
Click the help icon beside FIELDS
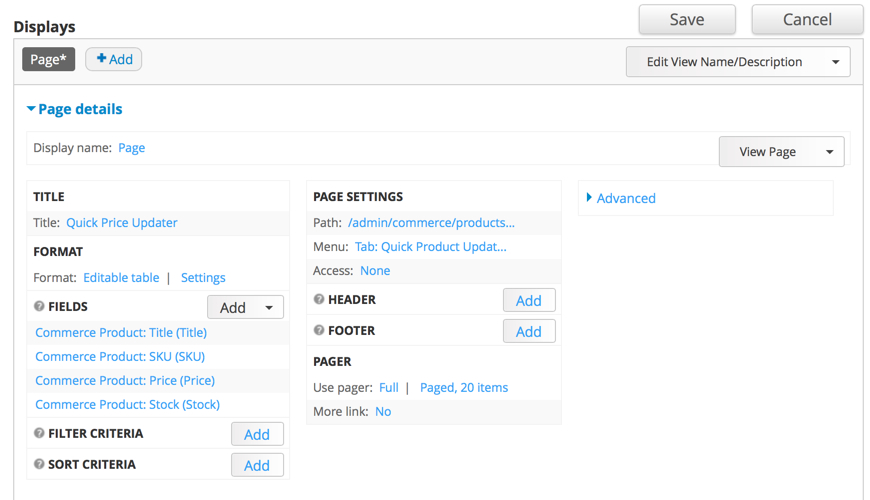40,307
